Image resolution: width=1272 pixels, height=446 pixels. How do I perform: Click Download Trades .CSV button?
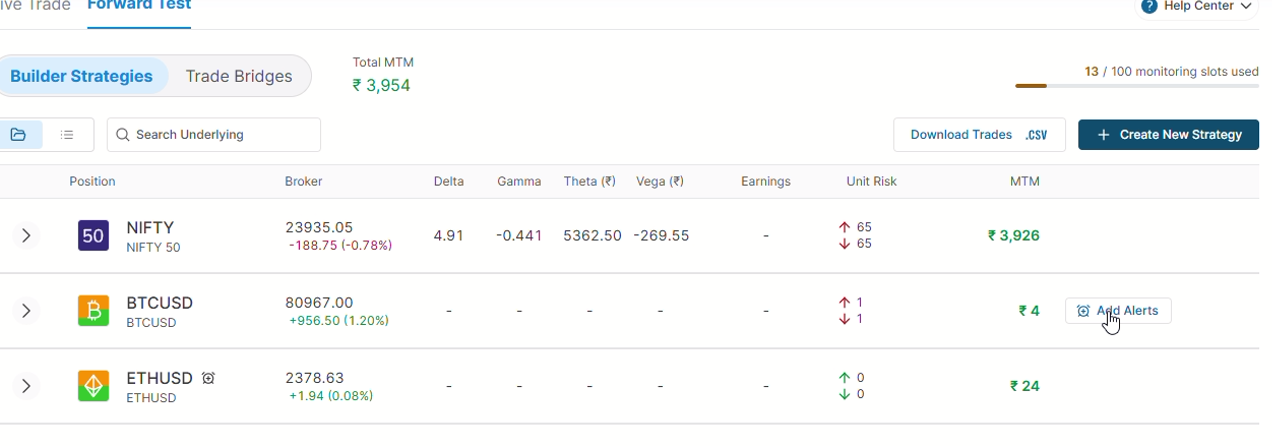979,134
